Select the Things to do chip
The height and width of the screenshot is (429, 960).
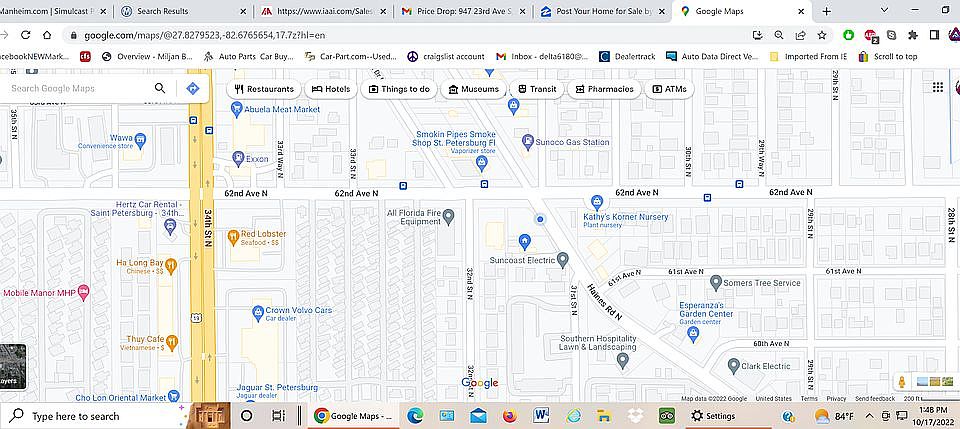click(399, 89)
